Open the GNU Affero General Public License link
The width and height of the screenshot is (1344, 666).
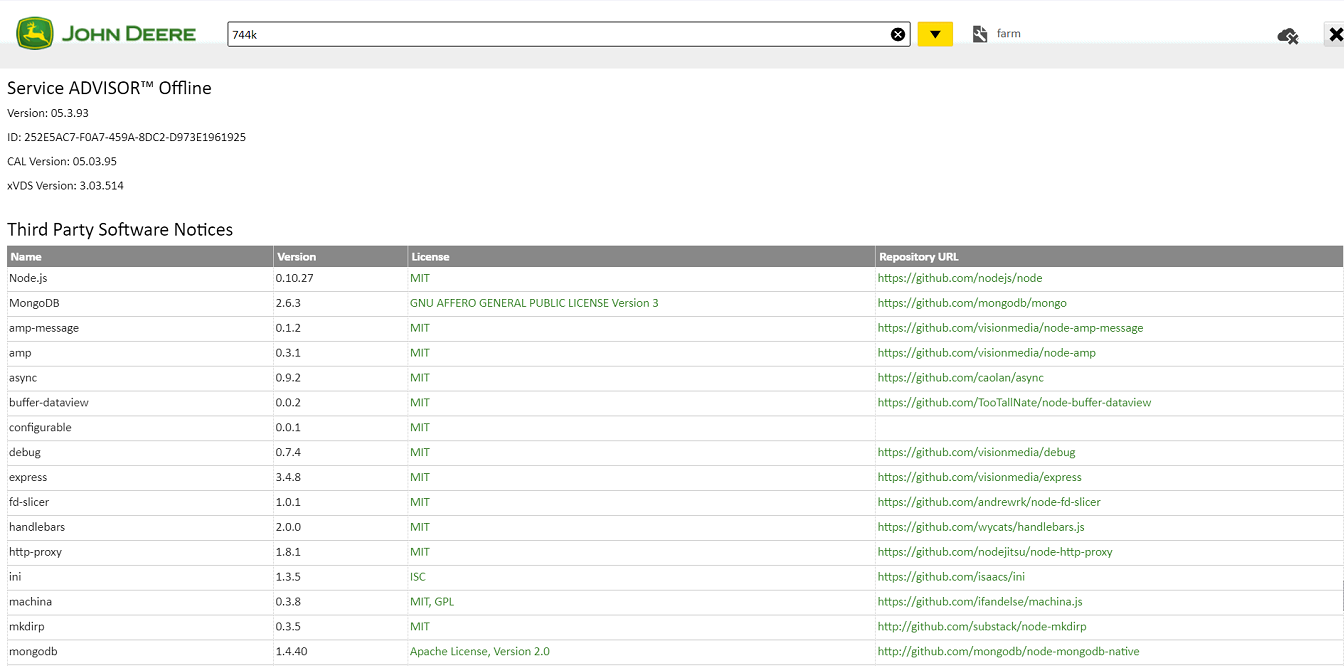coord(534,303)
